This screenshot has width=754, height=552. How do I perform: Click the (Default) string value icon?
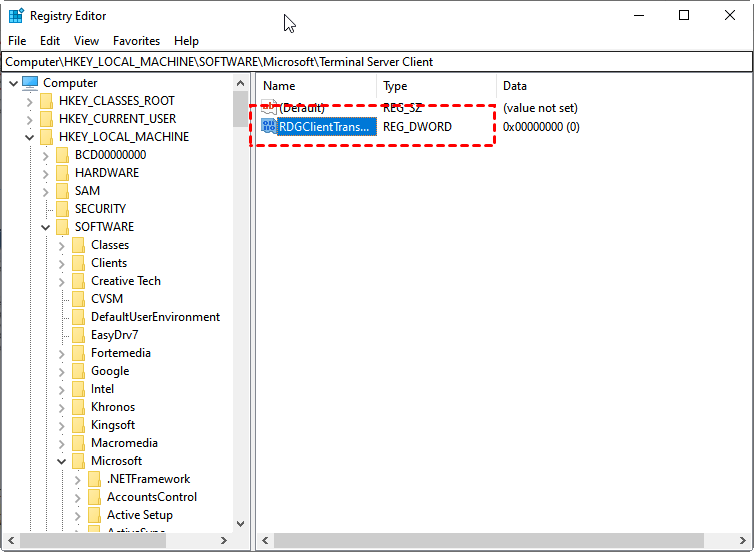(269, 108)
